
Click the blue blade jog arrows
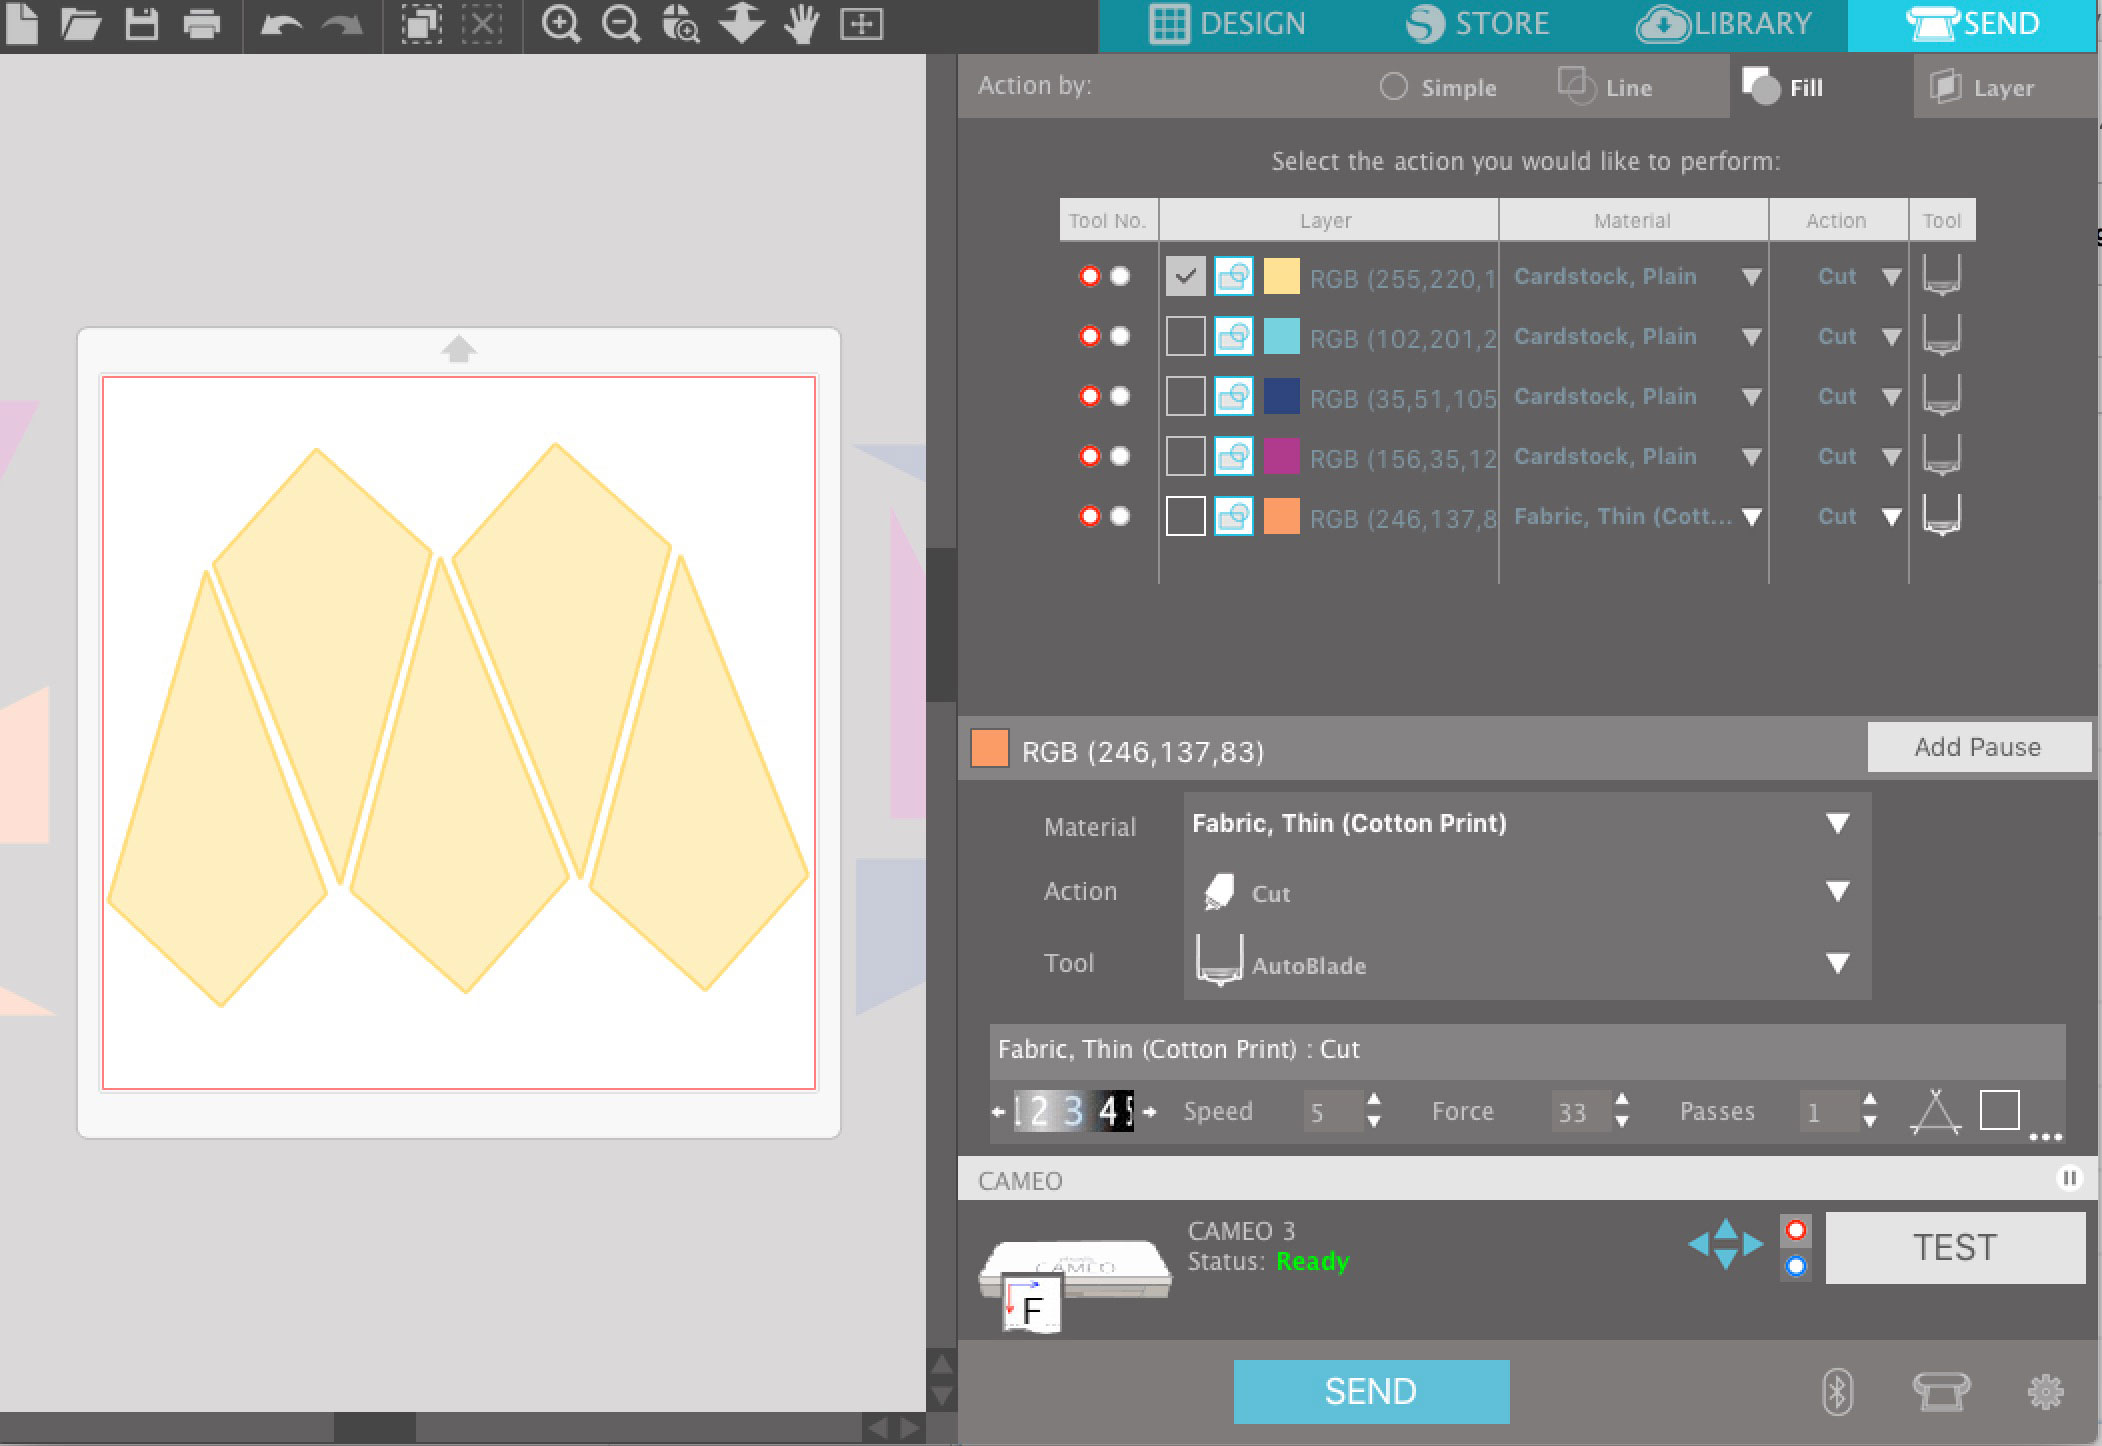click(1725, 1244)
